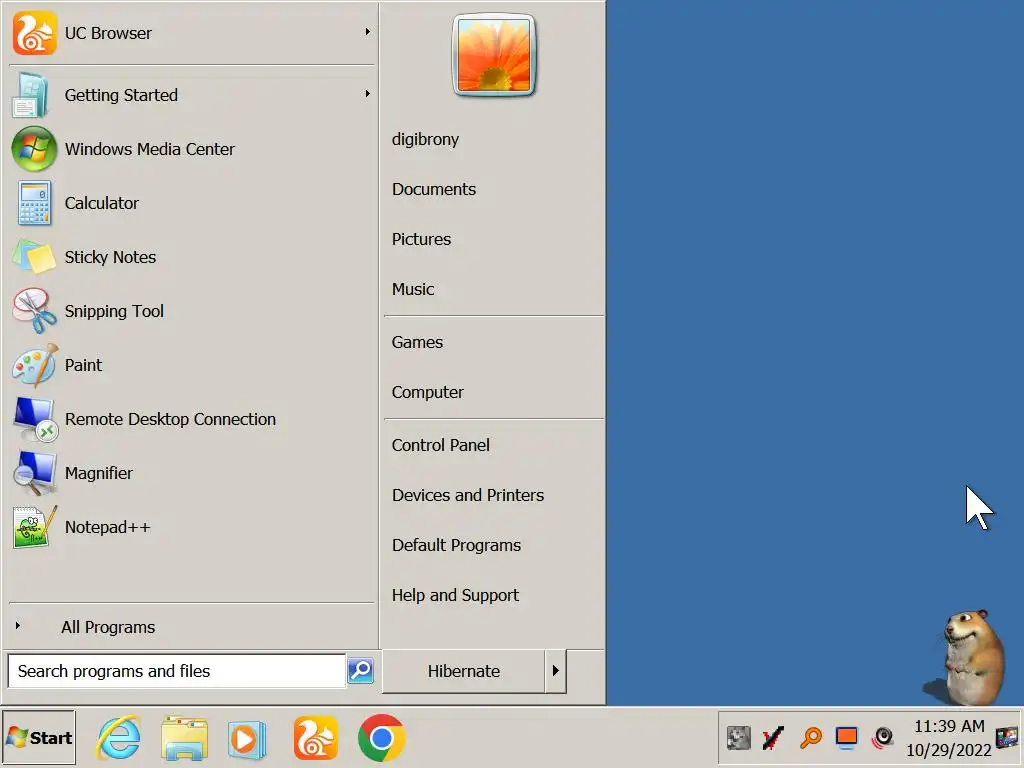Launch the Notepad++ icon

(x=34, y=527)
